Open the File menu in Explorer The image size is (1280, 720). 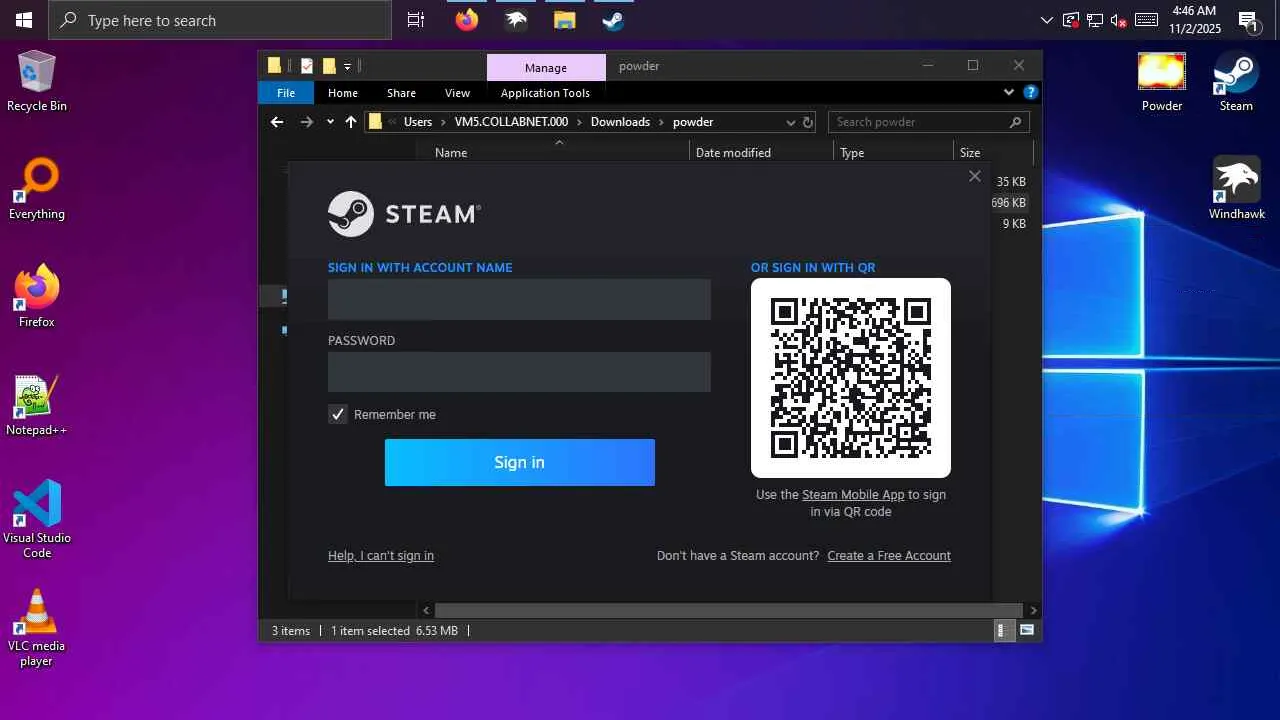click(286, 93)
